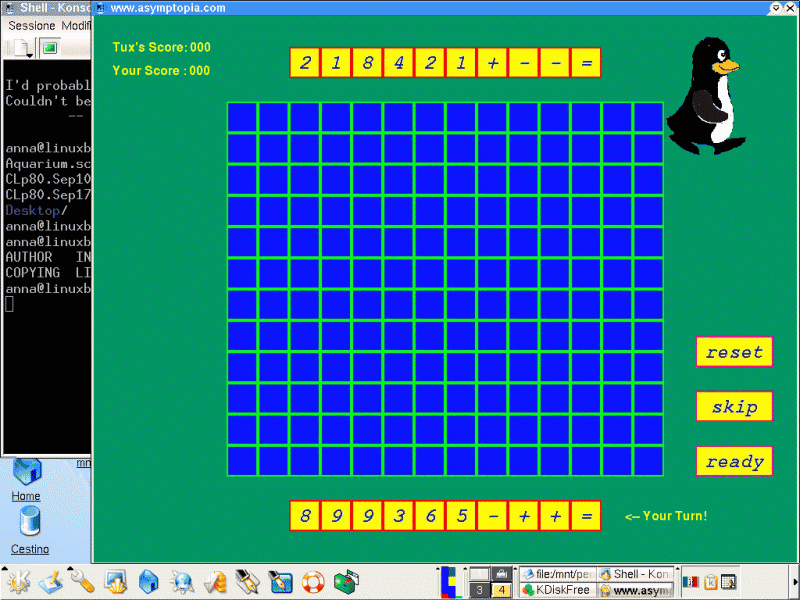The image size is (800, 600).
Task: Select the 3 tile in your bottom rack
Action: pyautogui.click(x=398, y=516)
